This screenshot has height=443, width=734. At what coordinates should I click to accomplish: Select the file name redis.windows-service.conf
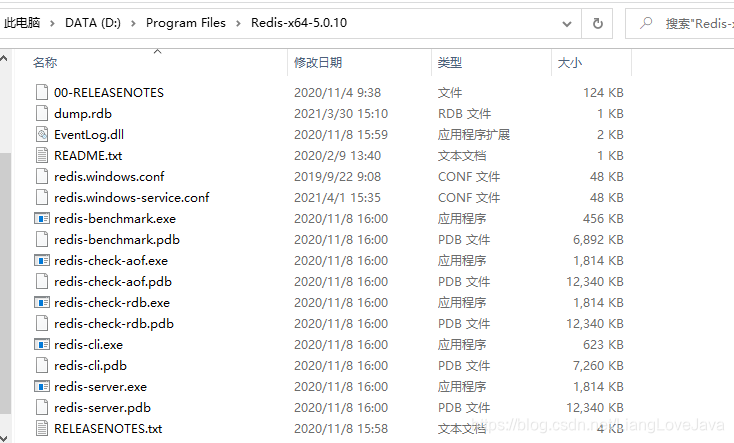click(x=132, y=198)
